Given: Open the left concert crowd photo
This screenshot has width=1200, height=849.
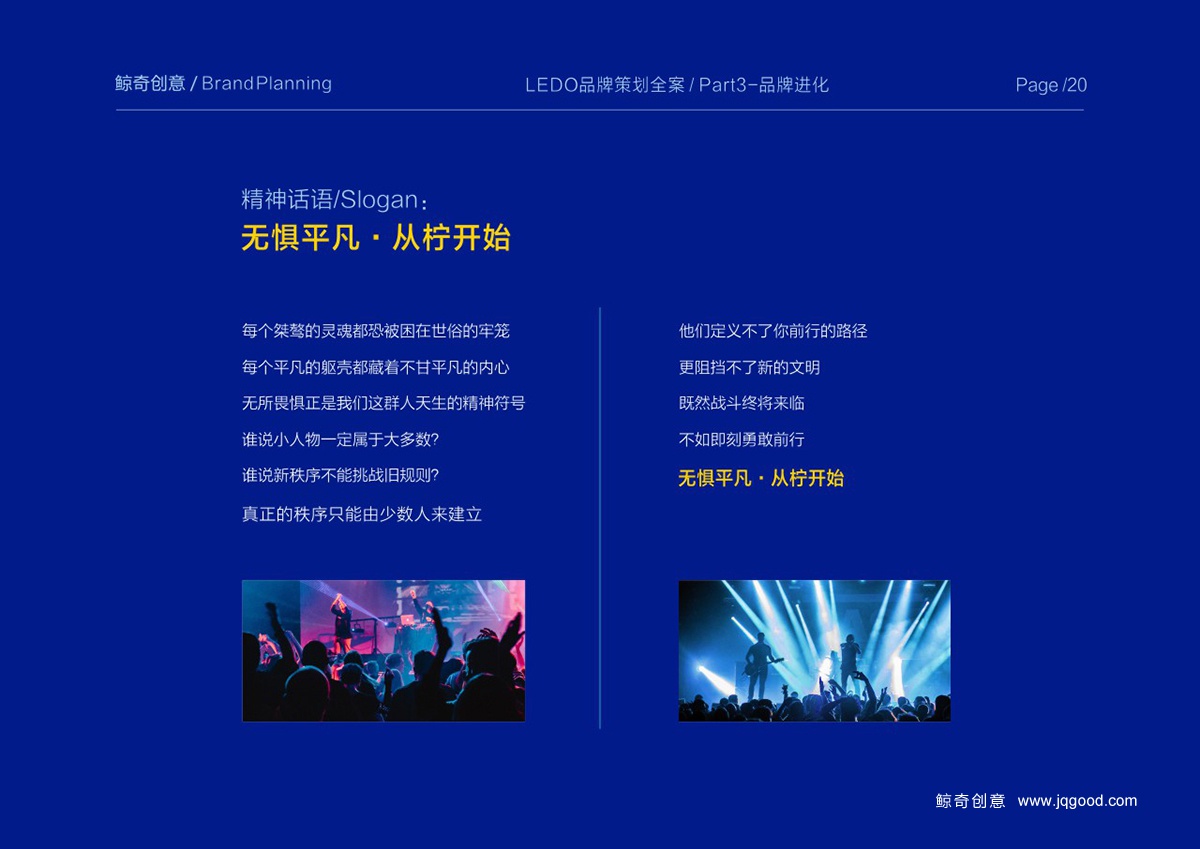Looking at the screenshot, I should click(x=383, y=648).
